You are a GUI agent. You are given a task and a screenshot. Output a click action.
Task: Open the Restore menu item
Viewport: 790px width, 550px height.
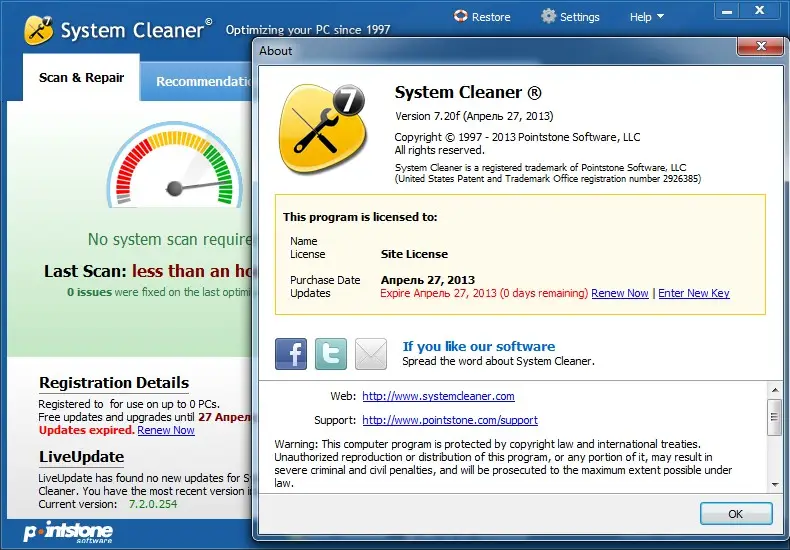(482, 17)
